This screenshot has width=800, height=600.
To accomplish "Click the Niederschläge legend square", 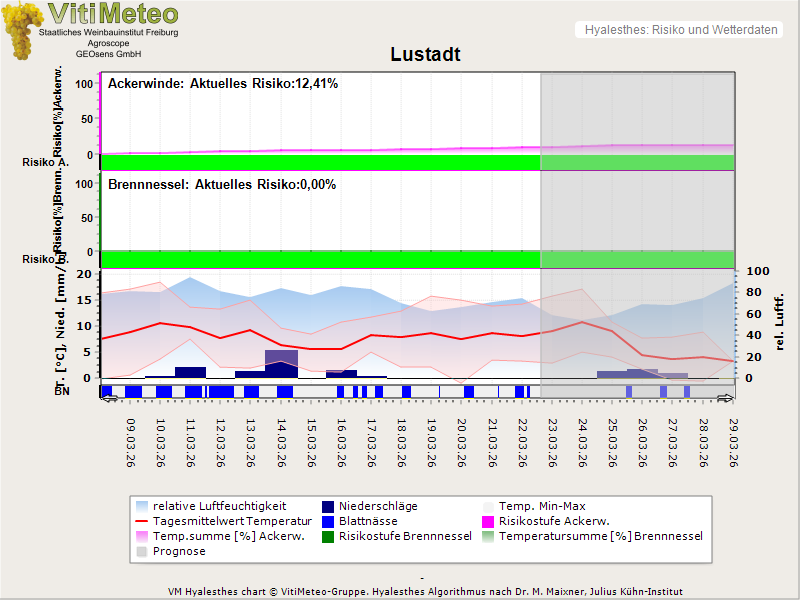I will click(x=329, y=507).
